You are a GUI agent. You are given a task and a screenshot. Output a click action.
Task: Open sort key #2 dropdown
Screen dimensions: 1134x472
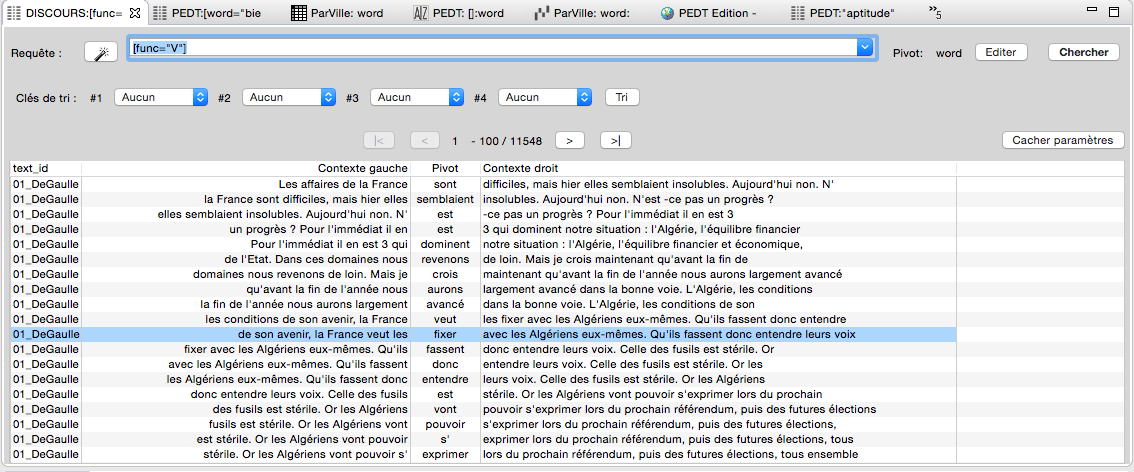click(289, 97)
